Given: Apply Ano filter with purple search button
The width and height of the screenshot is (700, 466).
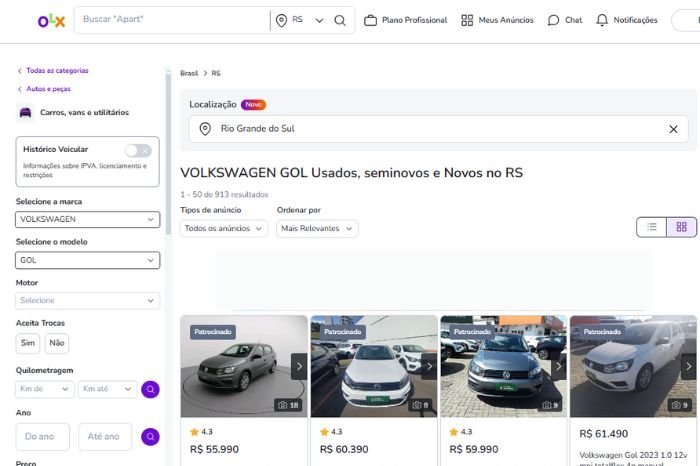Looking at the screenshot, I should (150, 437).
